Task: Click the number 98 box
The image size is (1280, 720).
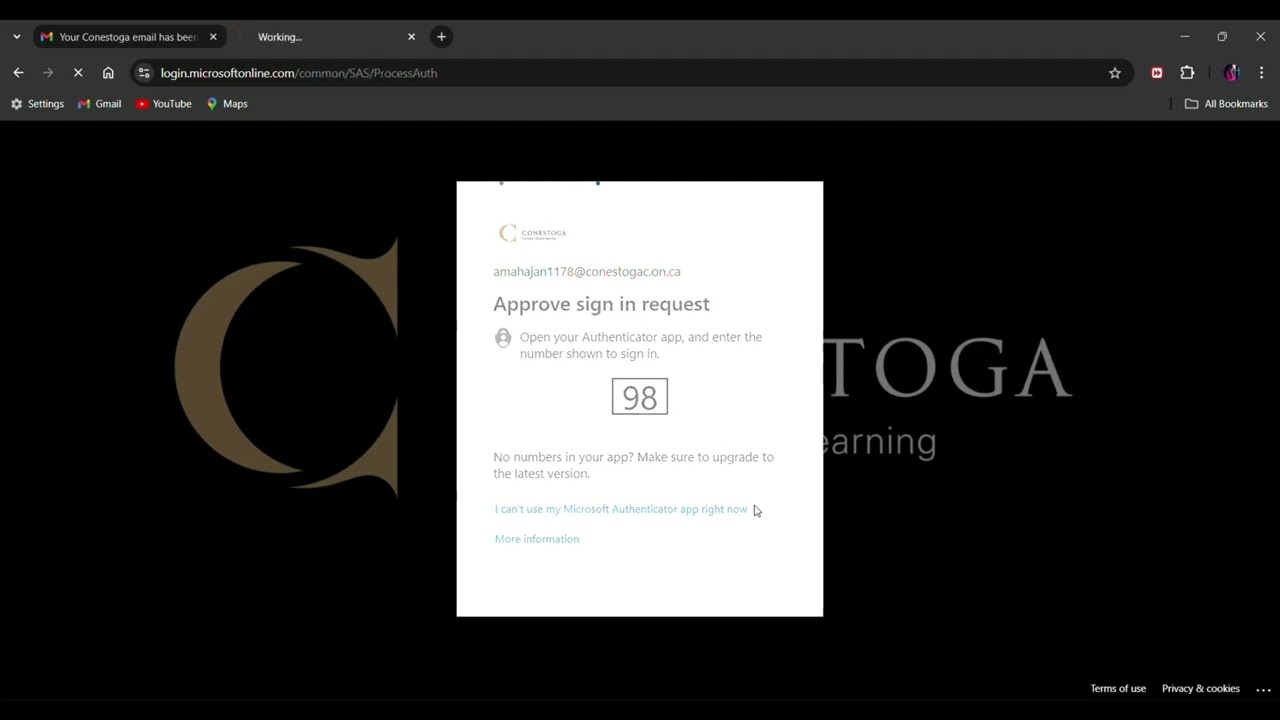Action: [640, 397]
